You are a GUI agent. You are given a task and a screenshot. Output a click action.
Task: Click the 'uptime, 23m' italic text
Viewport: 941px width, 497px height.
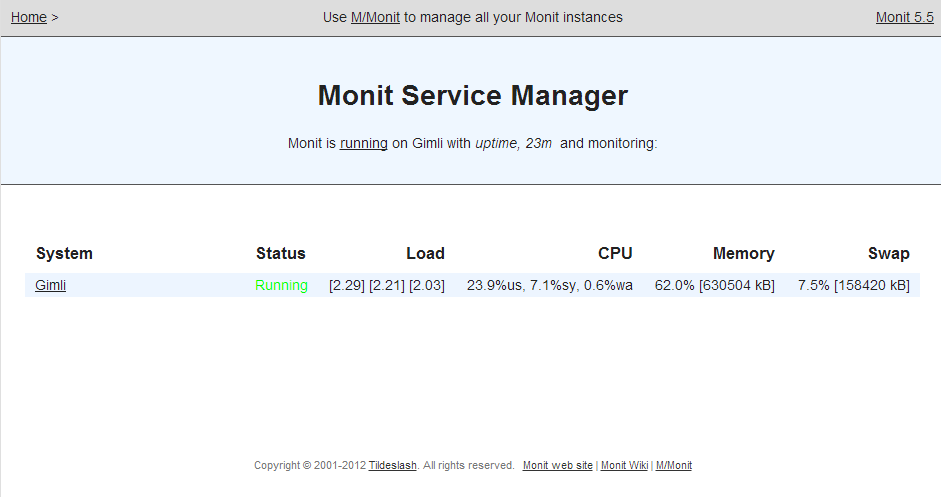pyautogui.click(x=513, y=143)
